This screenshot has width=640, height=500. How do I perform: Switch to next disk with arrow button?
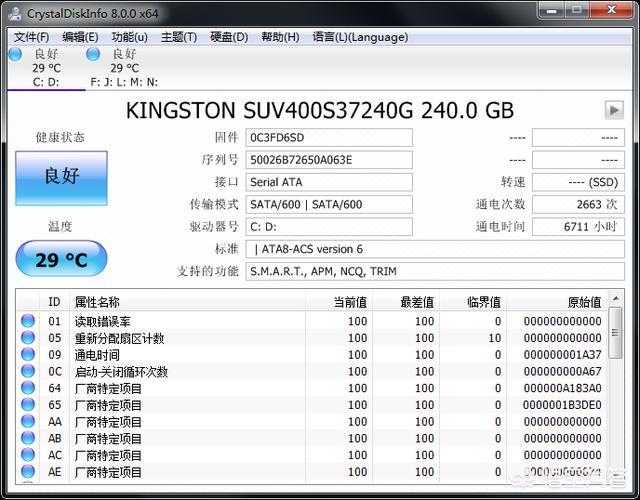click(x=614, y=110)
